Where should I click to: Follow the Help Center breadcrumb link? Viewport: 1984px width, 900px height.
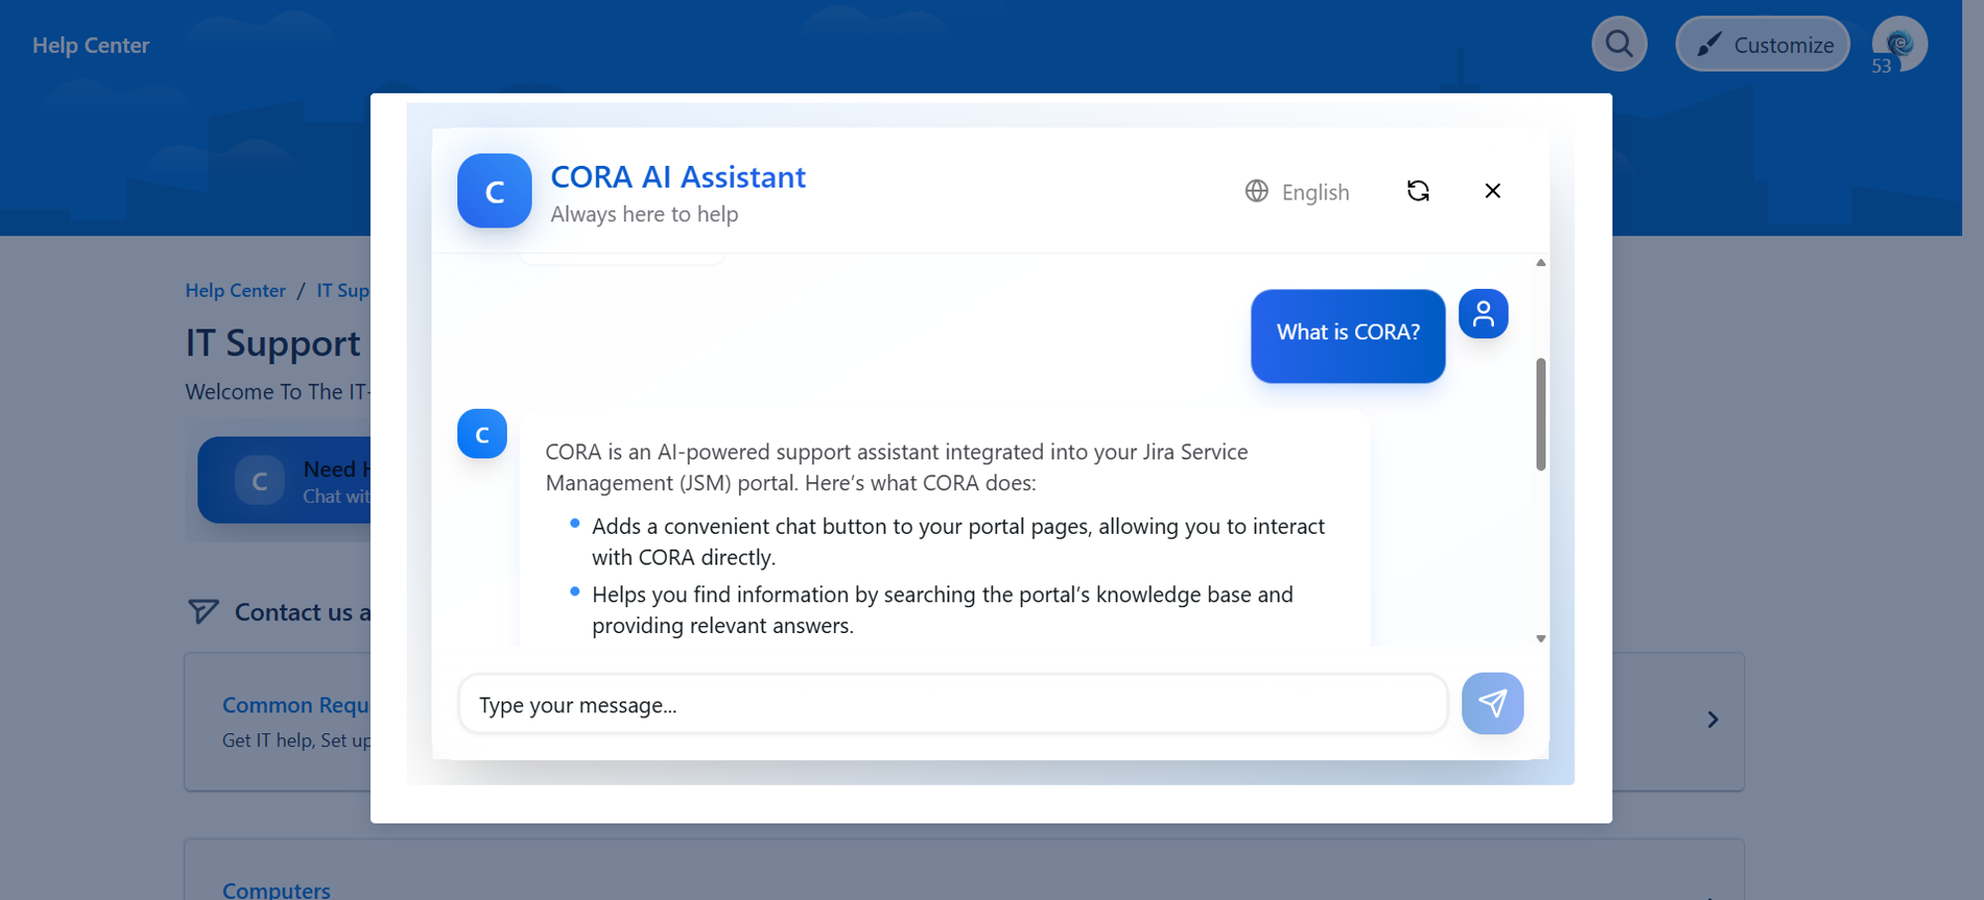pos(235,290)
